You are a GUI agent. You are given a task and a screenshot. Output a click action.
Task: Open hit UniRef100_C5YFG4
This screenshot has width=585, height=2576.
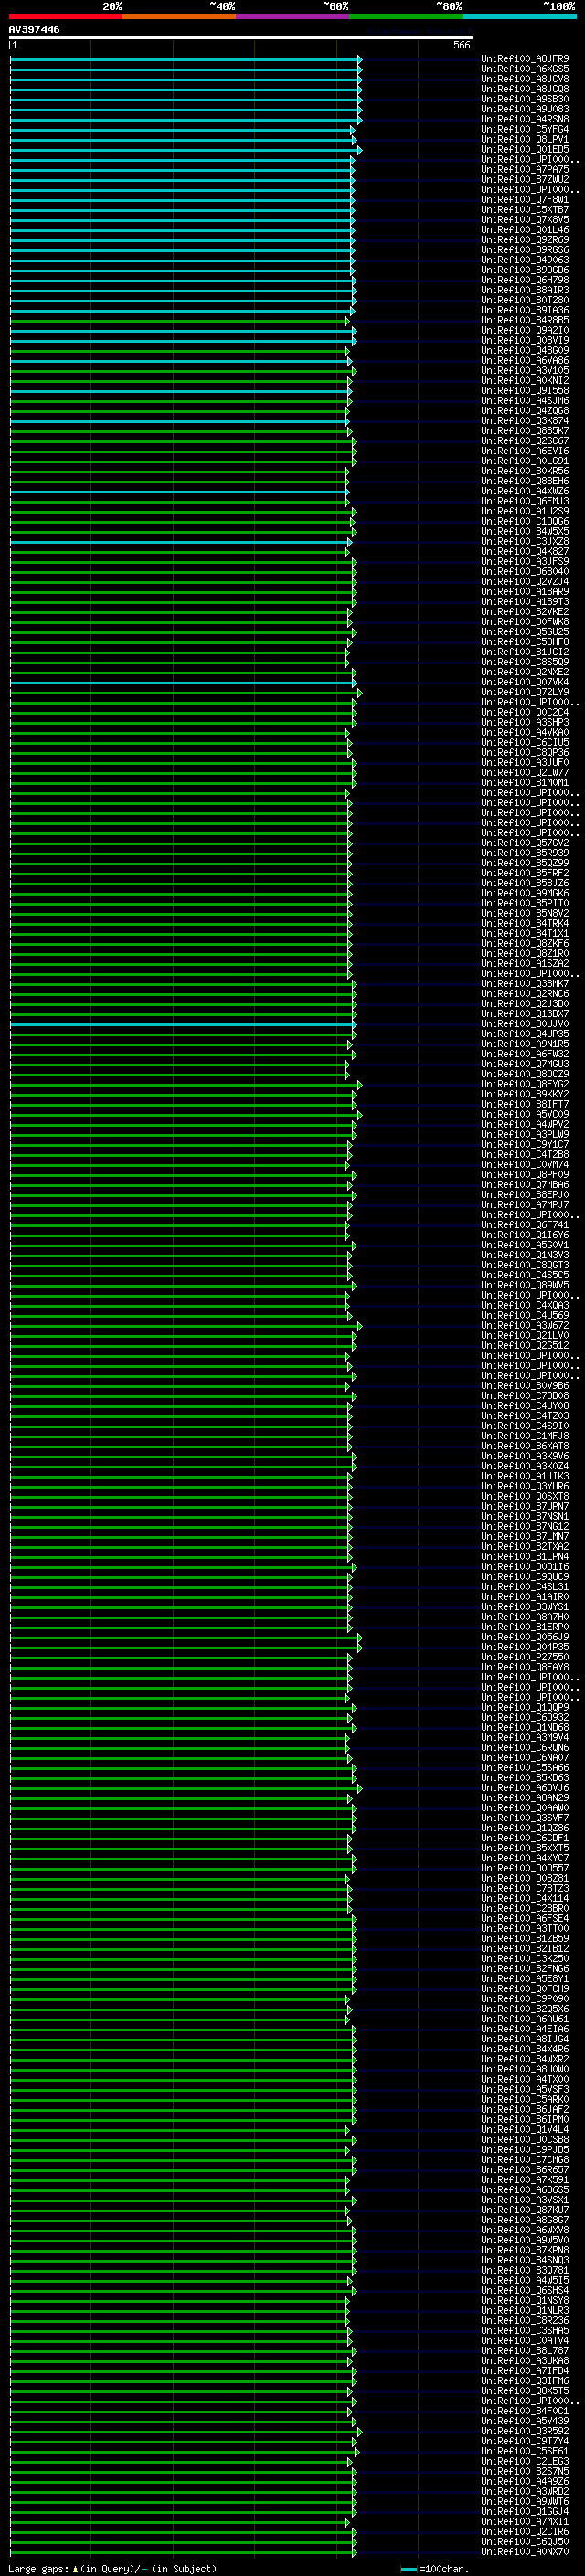tap(525, 129)
